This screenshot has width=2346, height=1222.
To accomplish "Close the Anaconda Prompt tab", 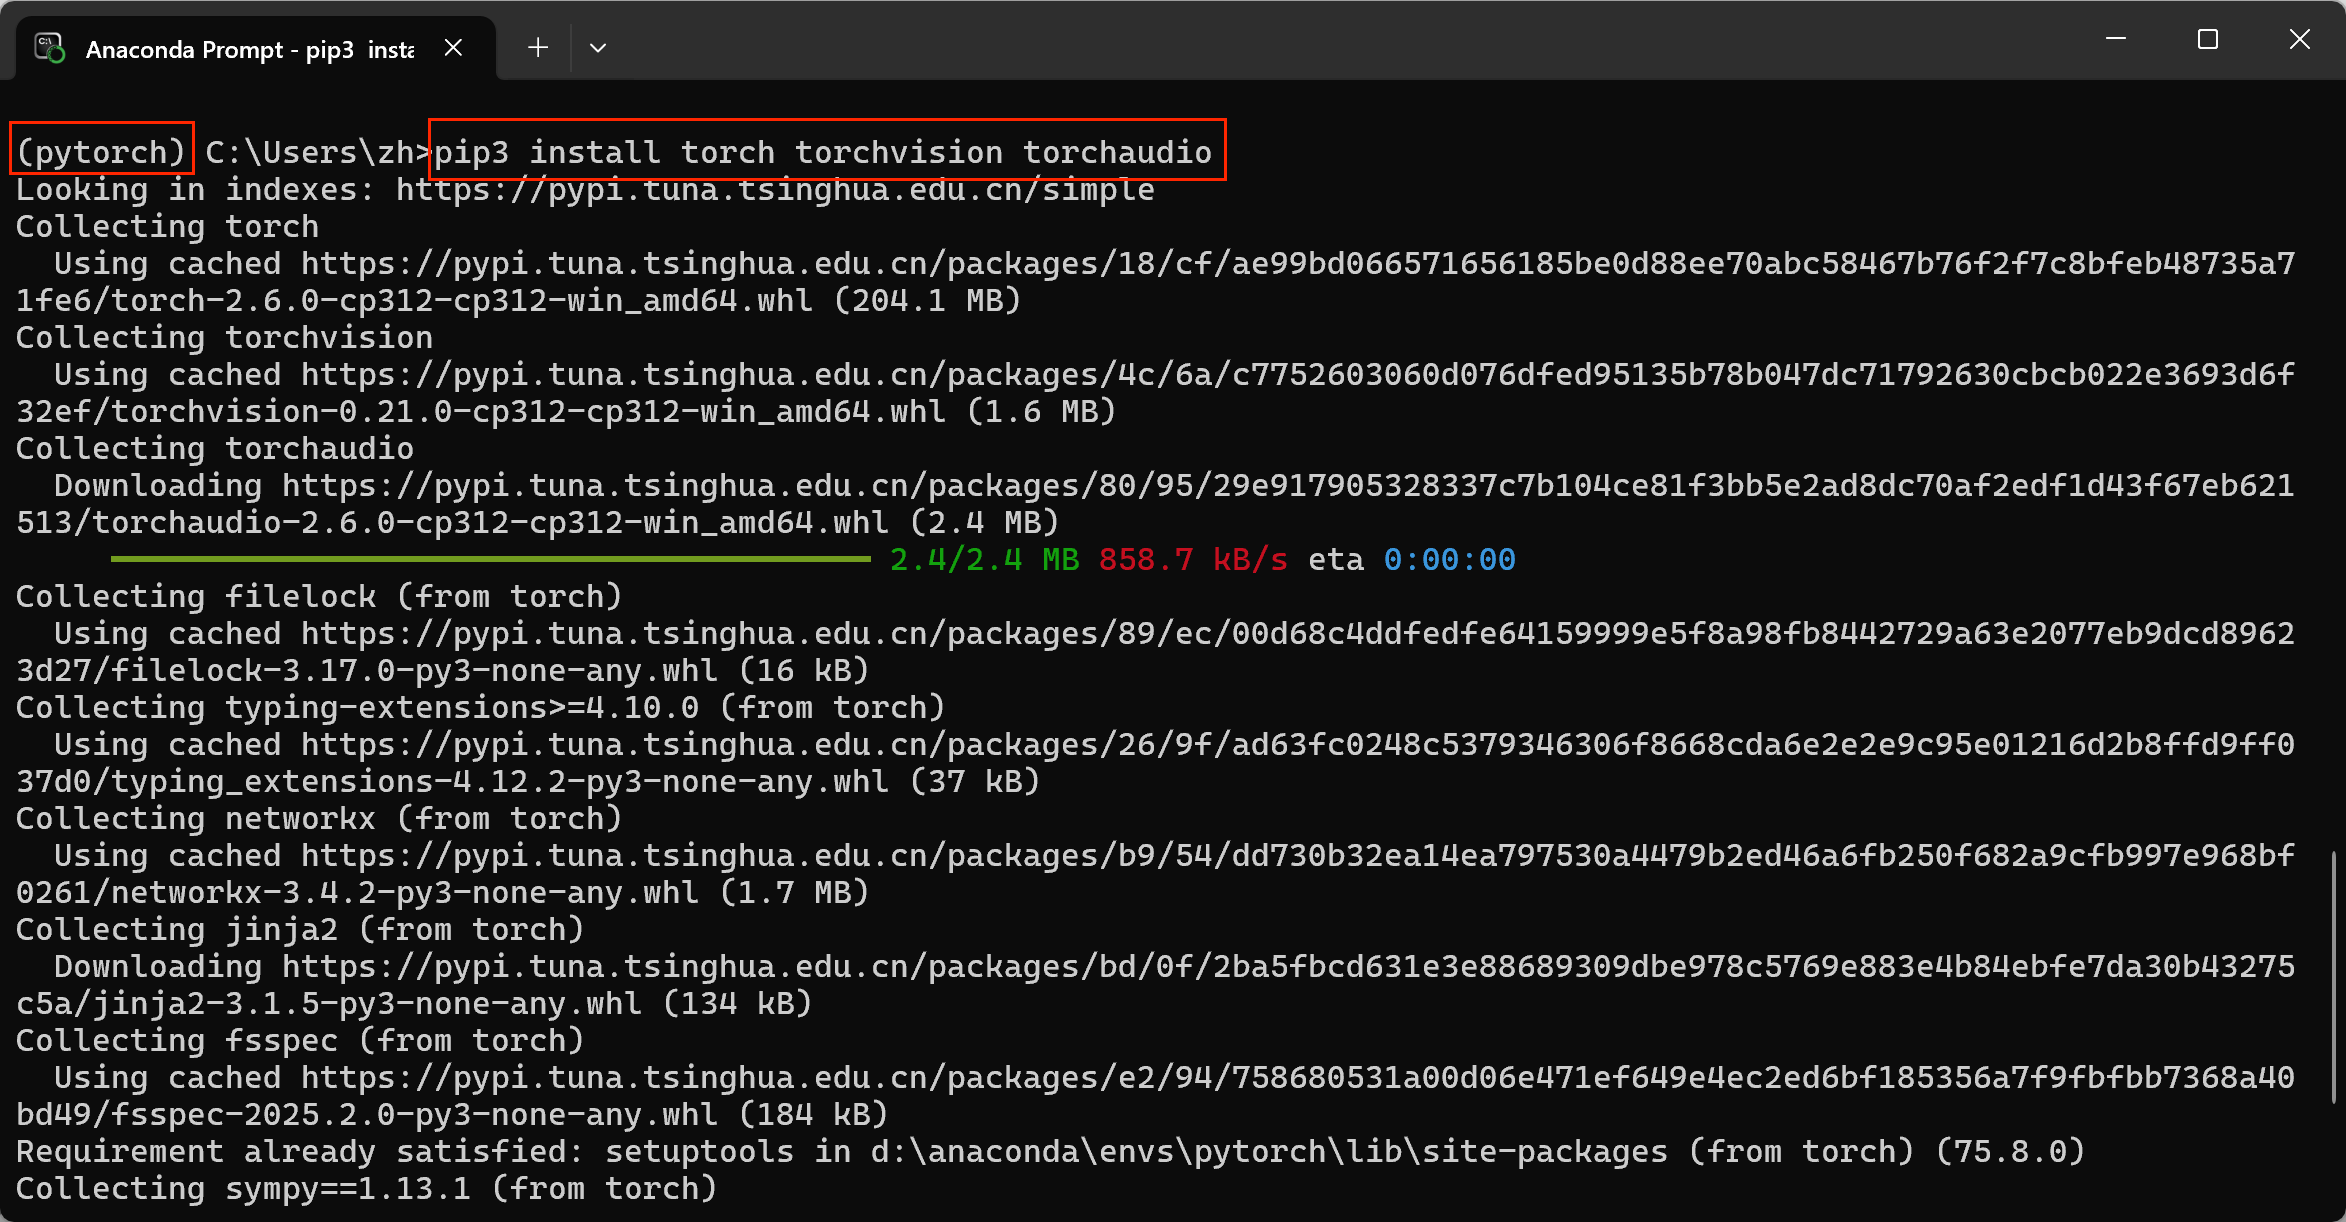I will tap(453, 48).
